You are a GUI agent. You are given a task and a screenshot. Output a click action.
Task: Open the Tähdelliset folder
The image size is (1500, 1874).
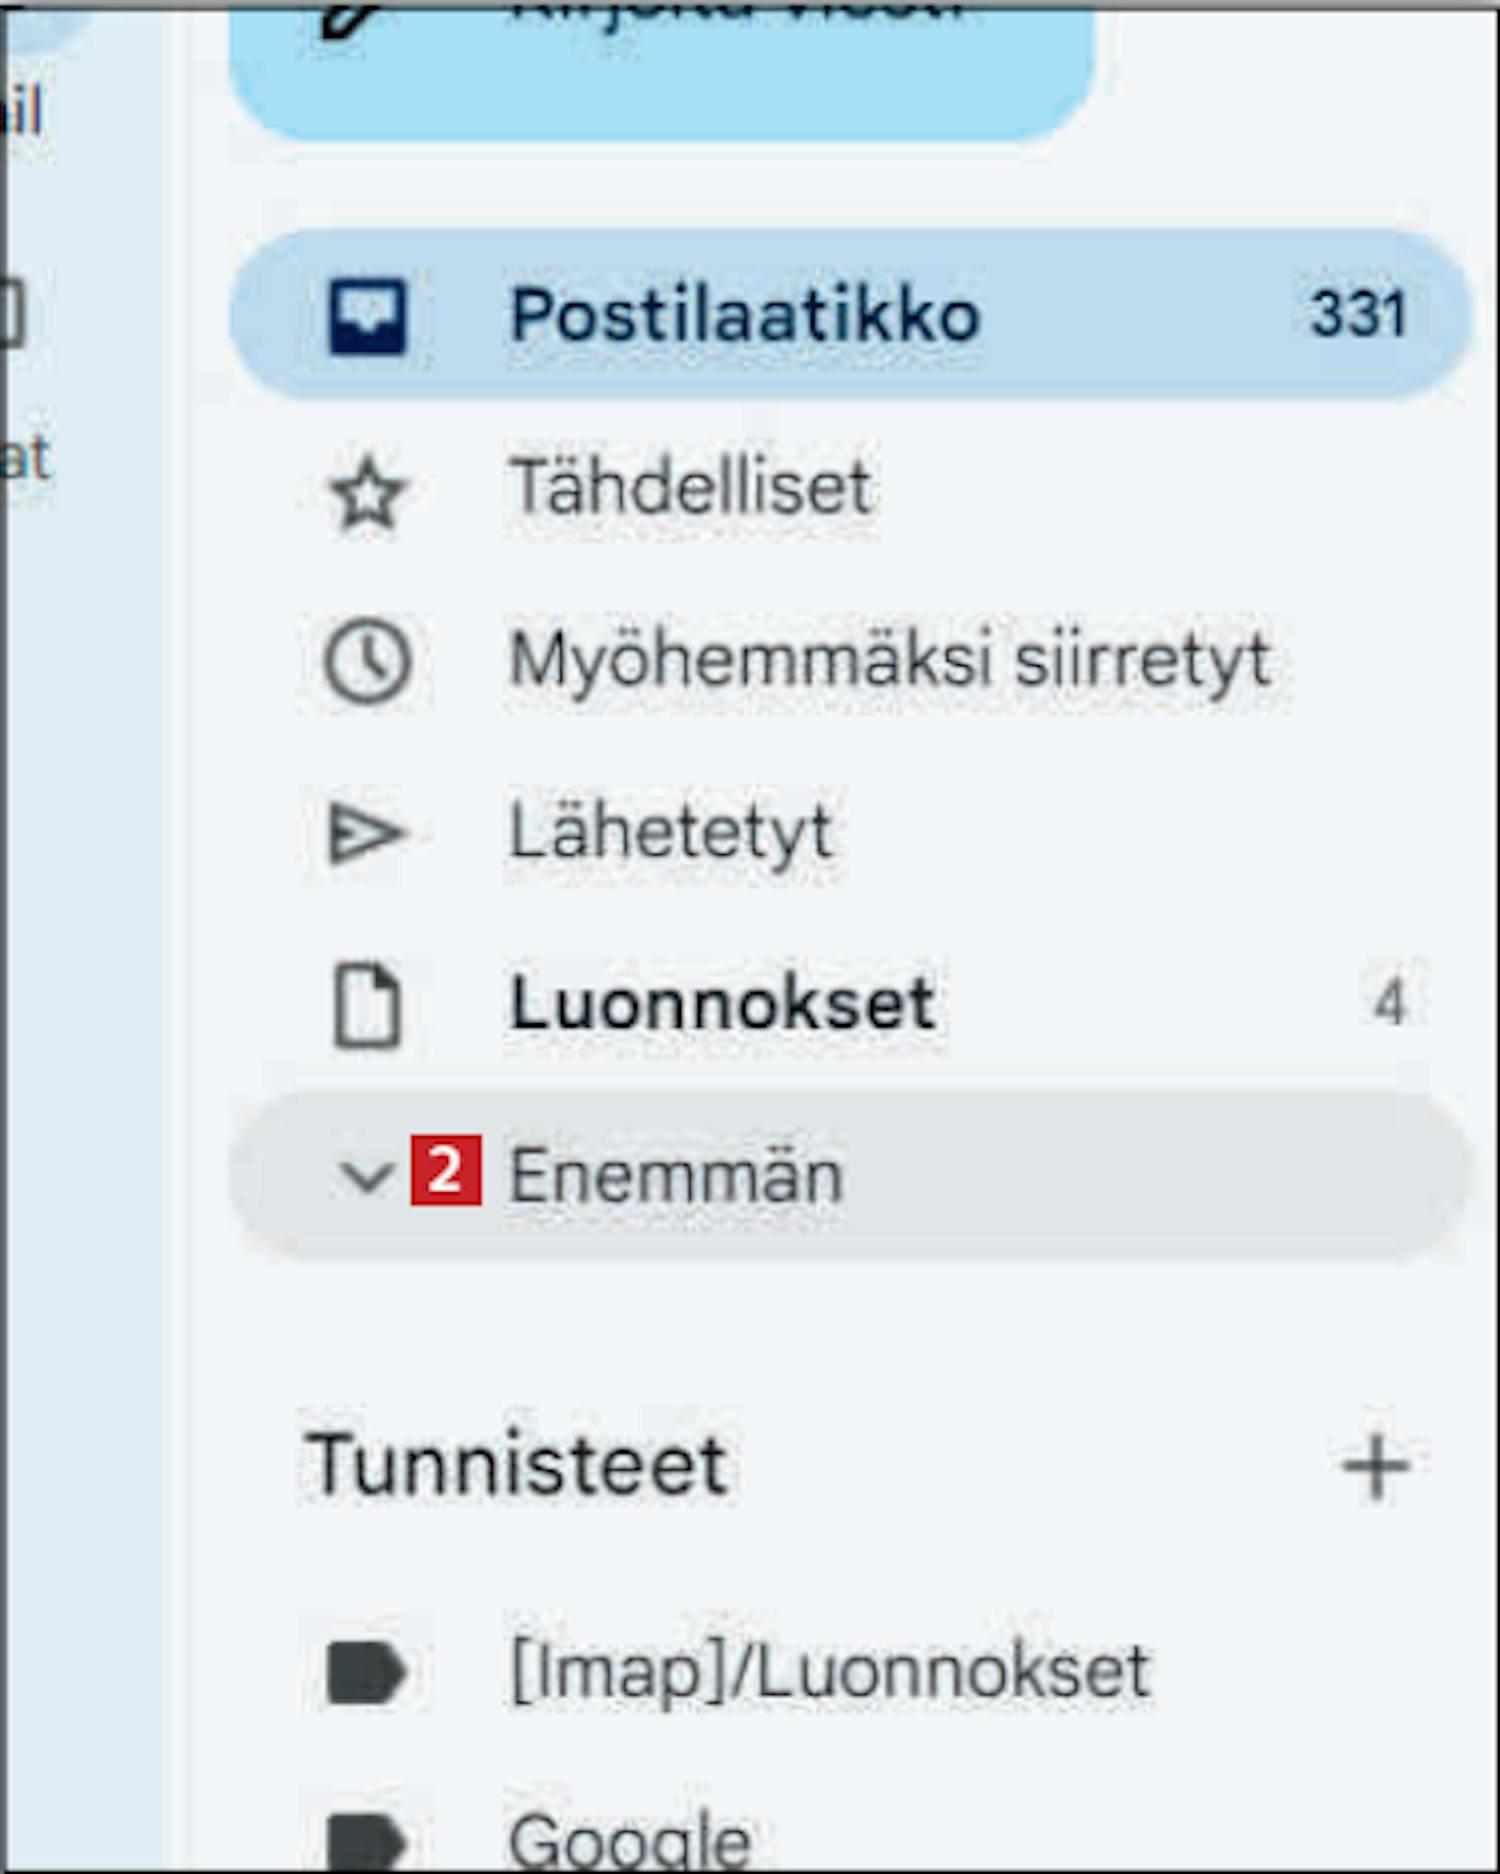click(690, 488)
